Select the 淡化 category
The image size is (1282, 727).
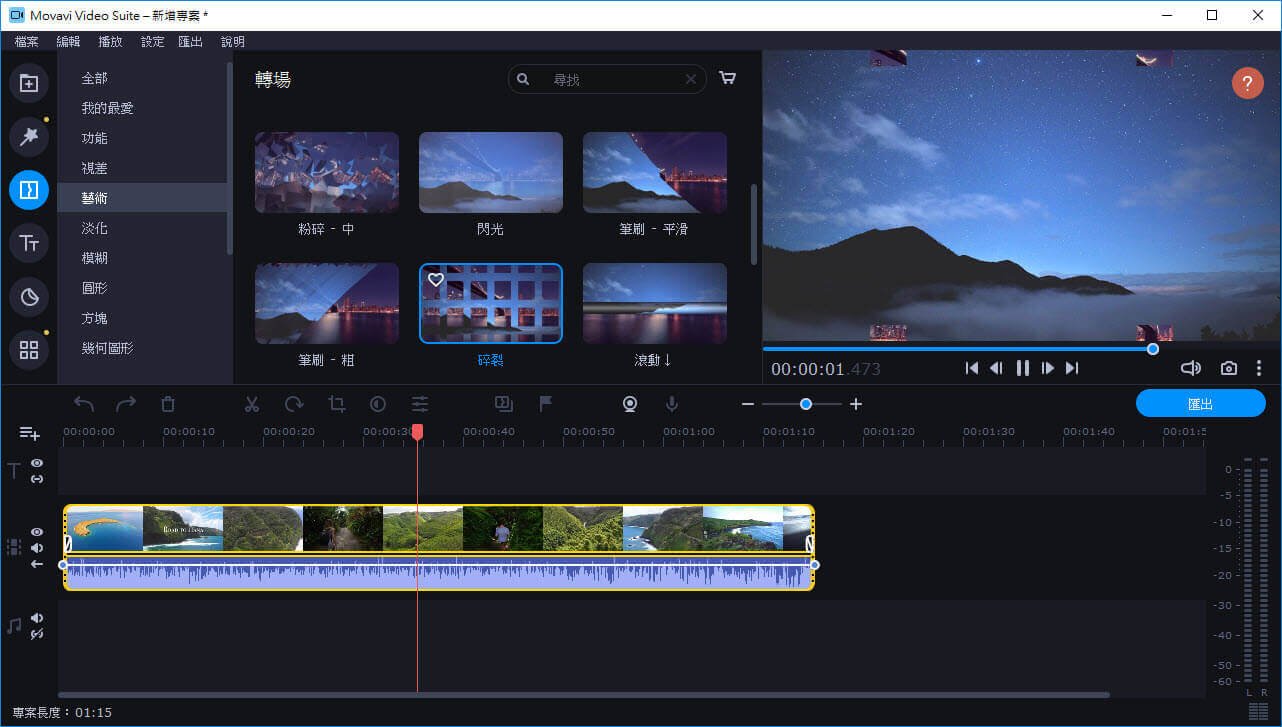click(142, 228)
